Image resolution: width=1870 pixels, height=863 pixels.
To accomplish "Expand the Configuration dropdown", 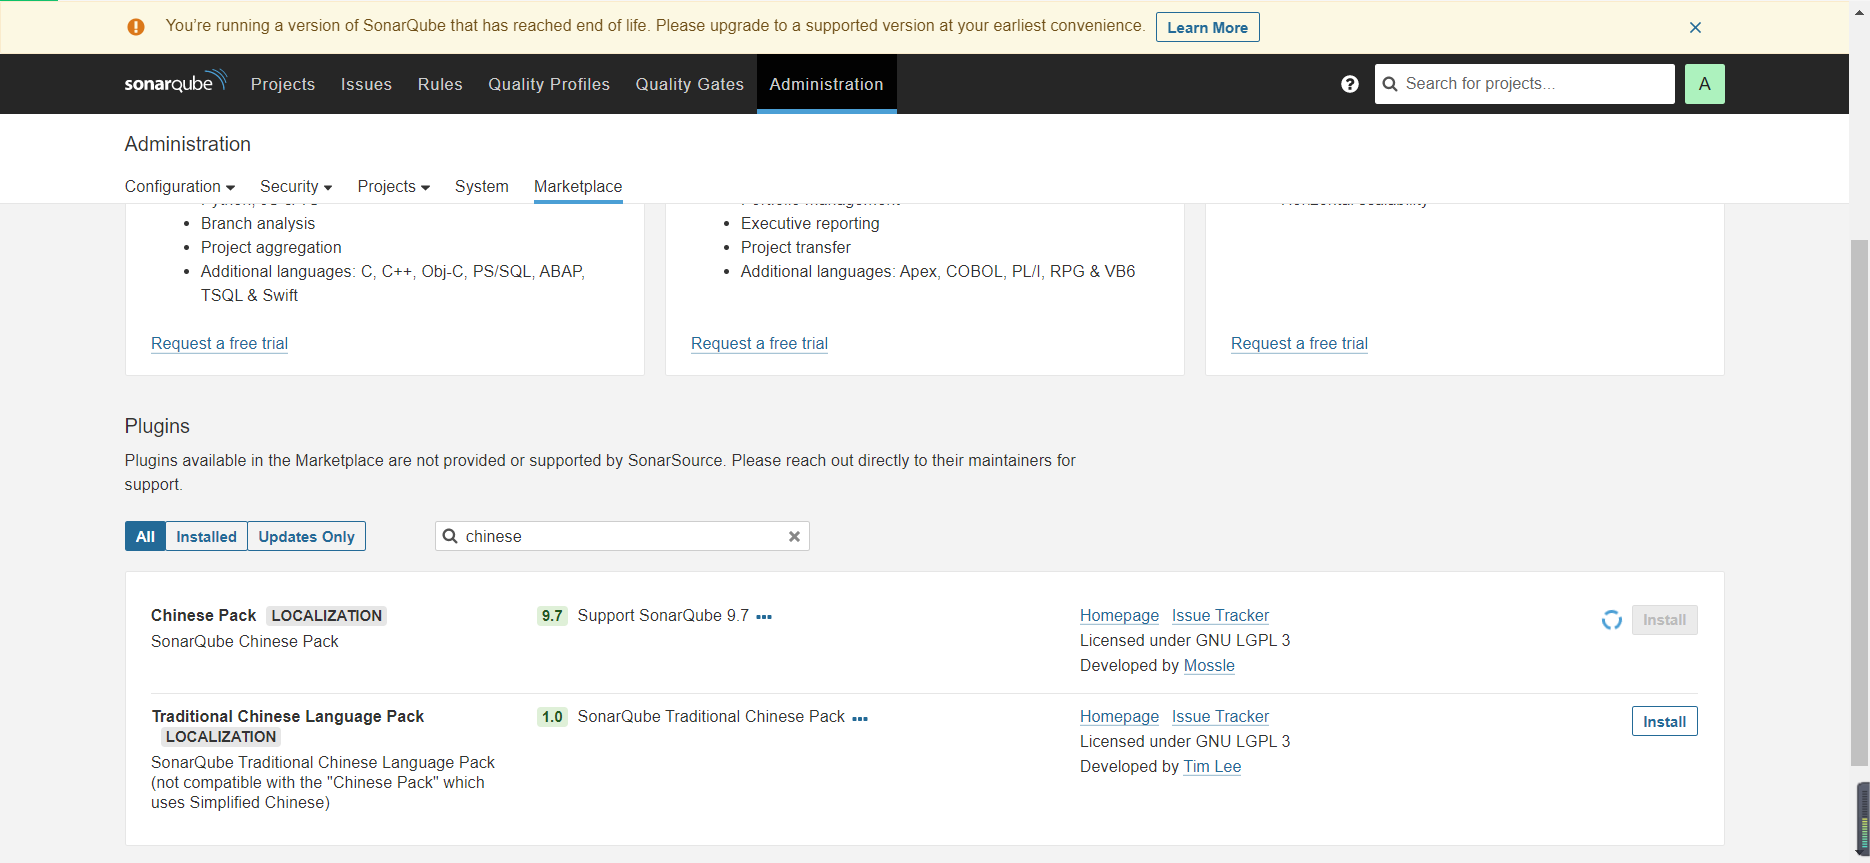I will point(180,186).
